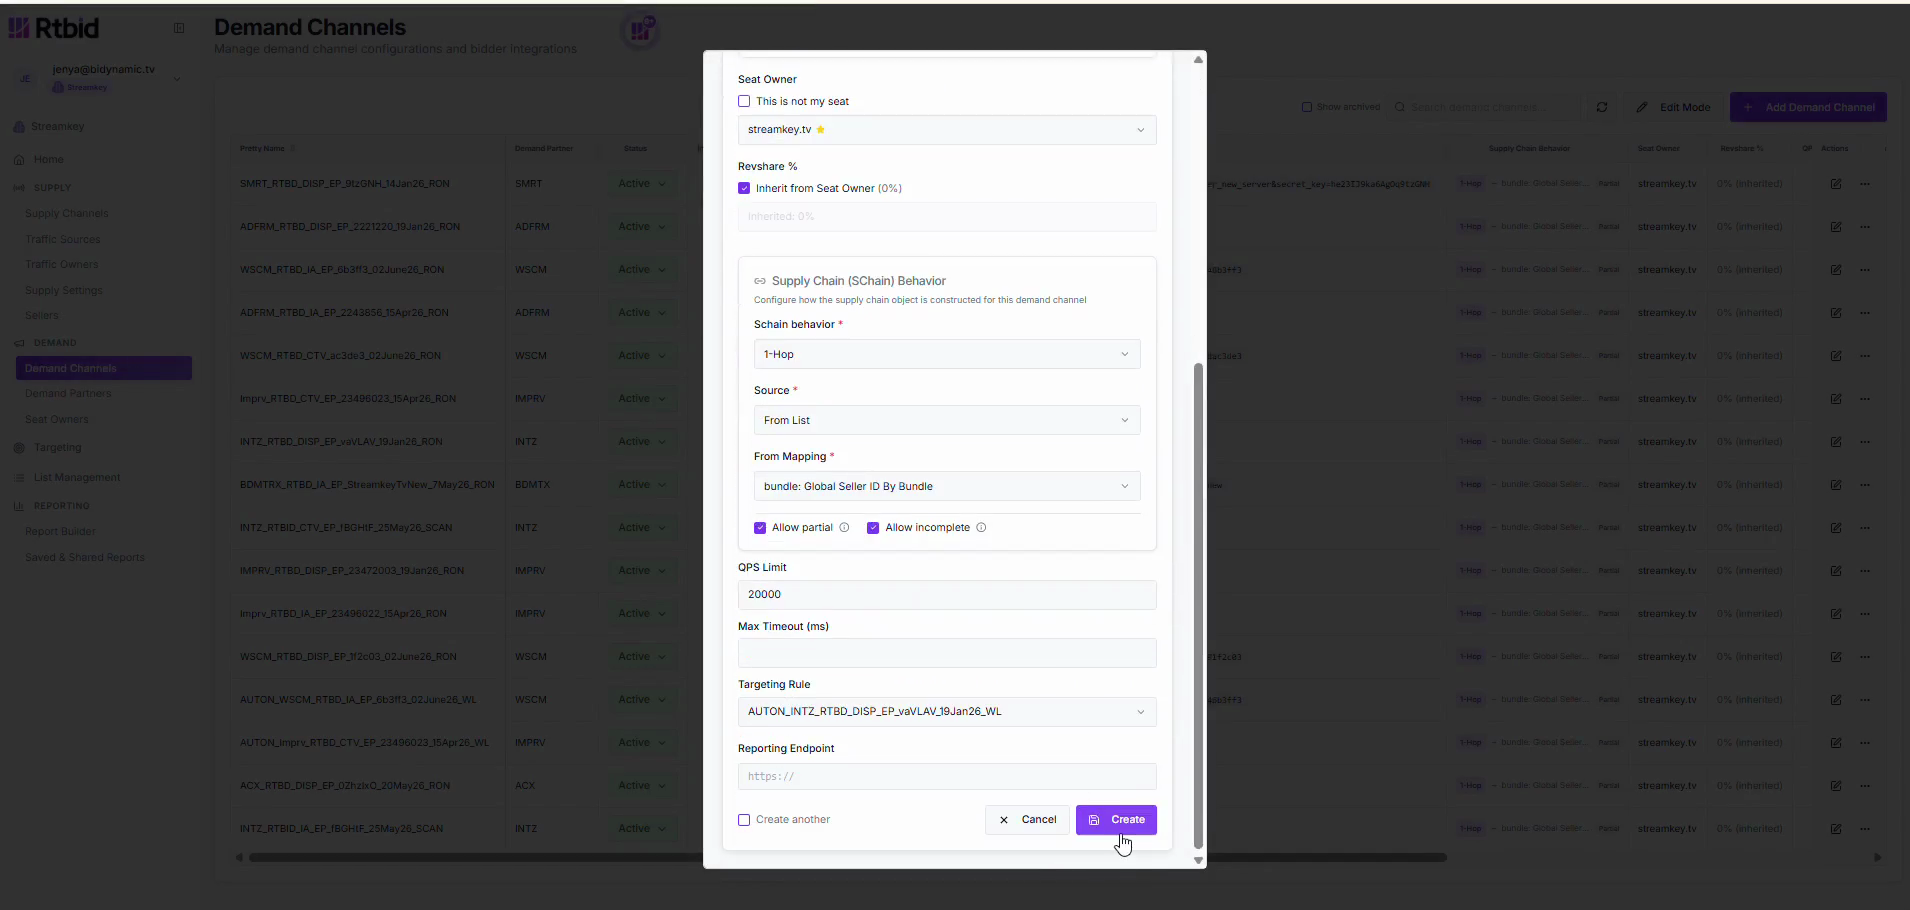
Task: Check the Create another checkbox
Action: click(744, 820)
